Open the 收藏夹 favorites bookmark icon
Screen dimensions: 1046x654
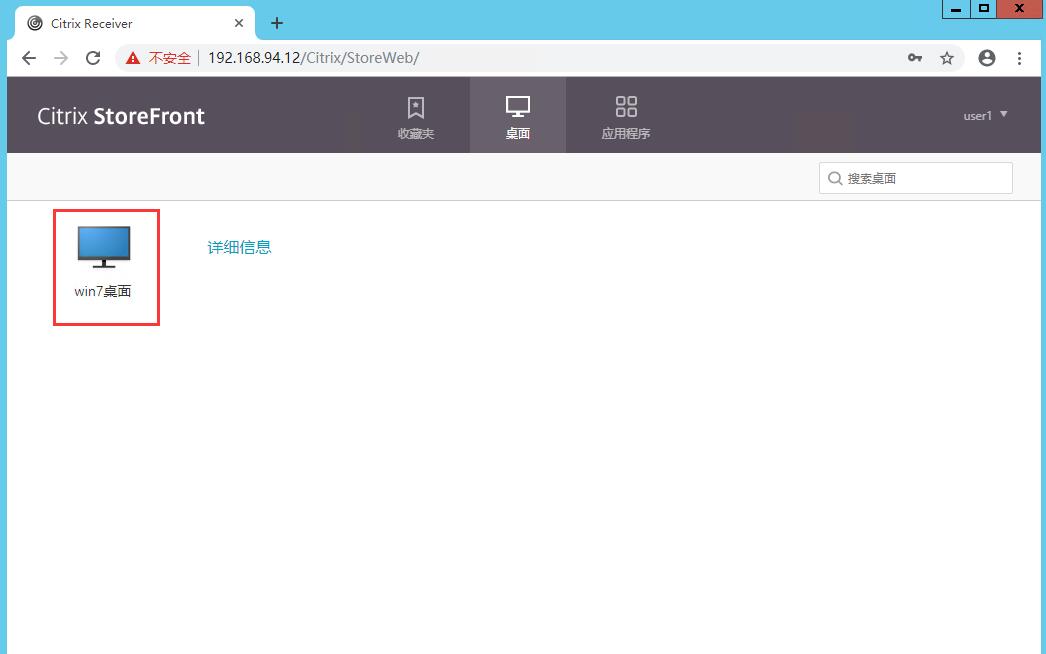click(x=415, y=114)
